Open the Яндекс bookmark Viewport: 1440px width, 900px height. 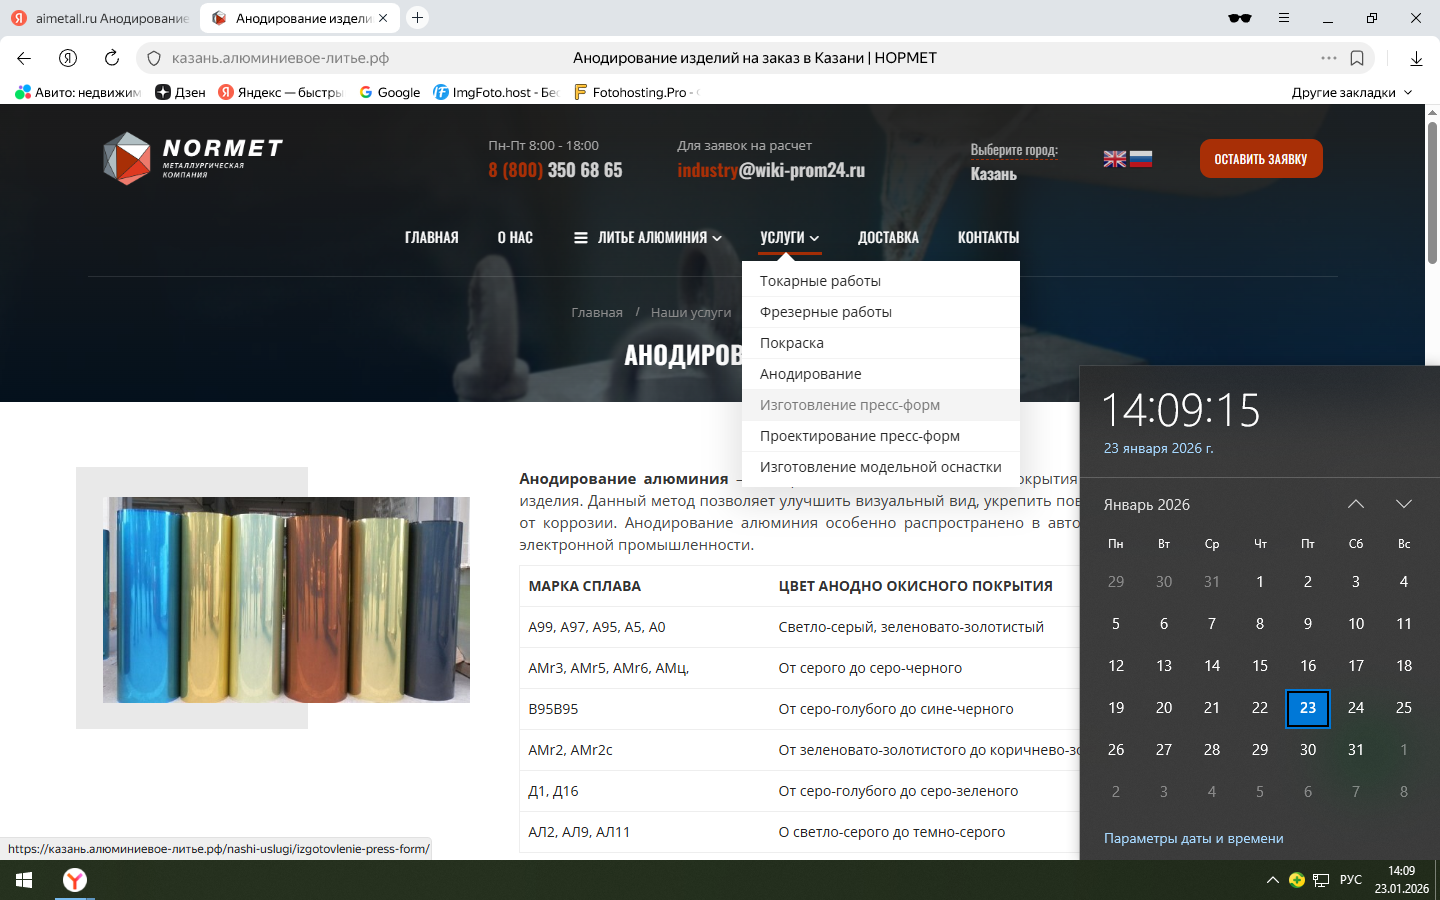pos(281,92)
